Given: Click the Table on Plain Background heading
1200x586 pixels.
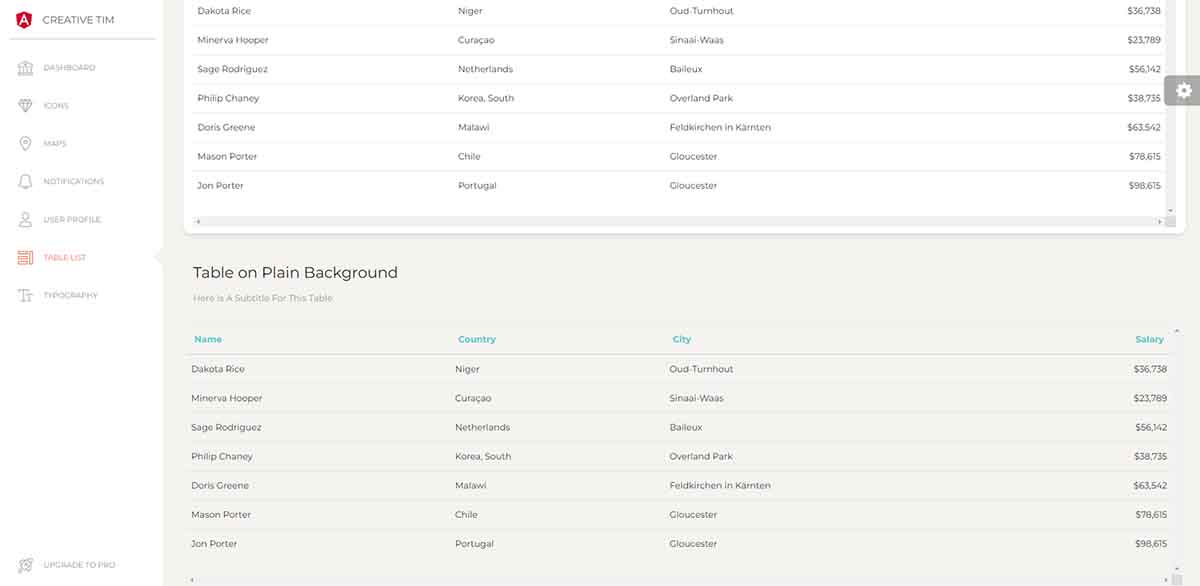Looking at the screenshot, I should pyautogui.click(x=295, y=272).
